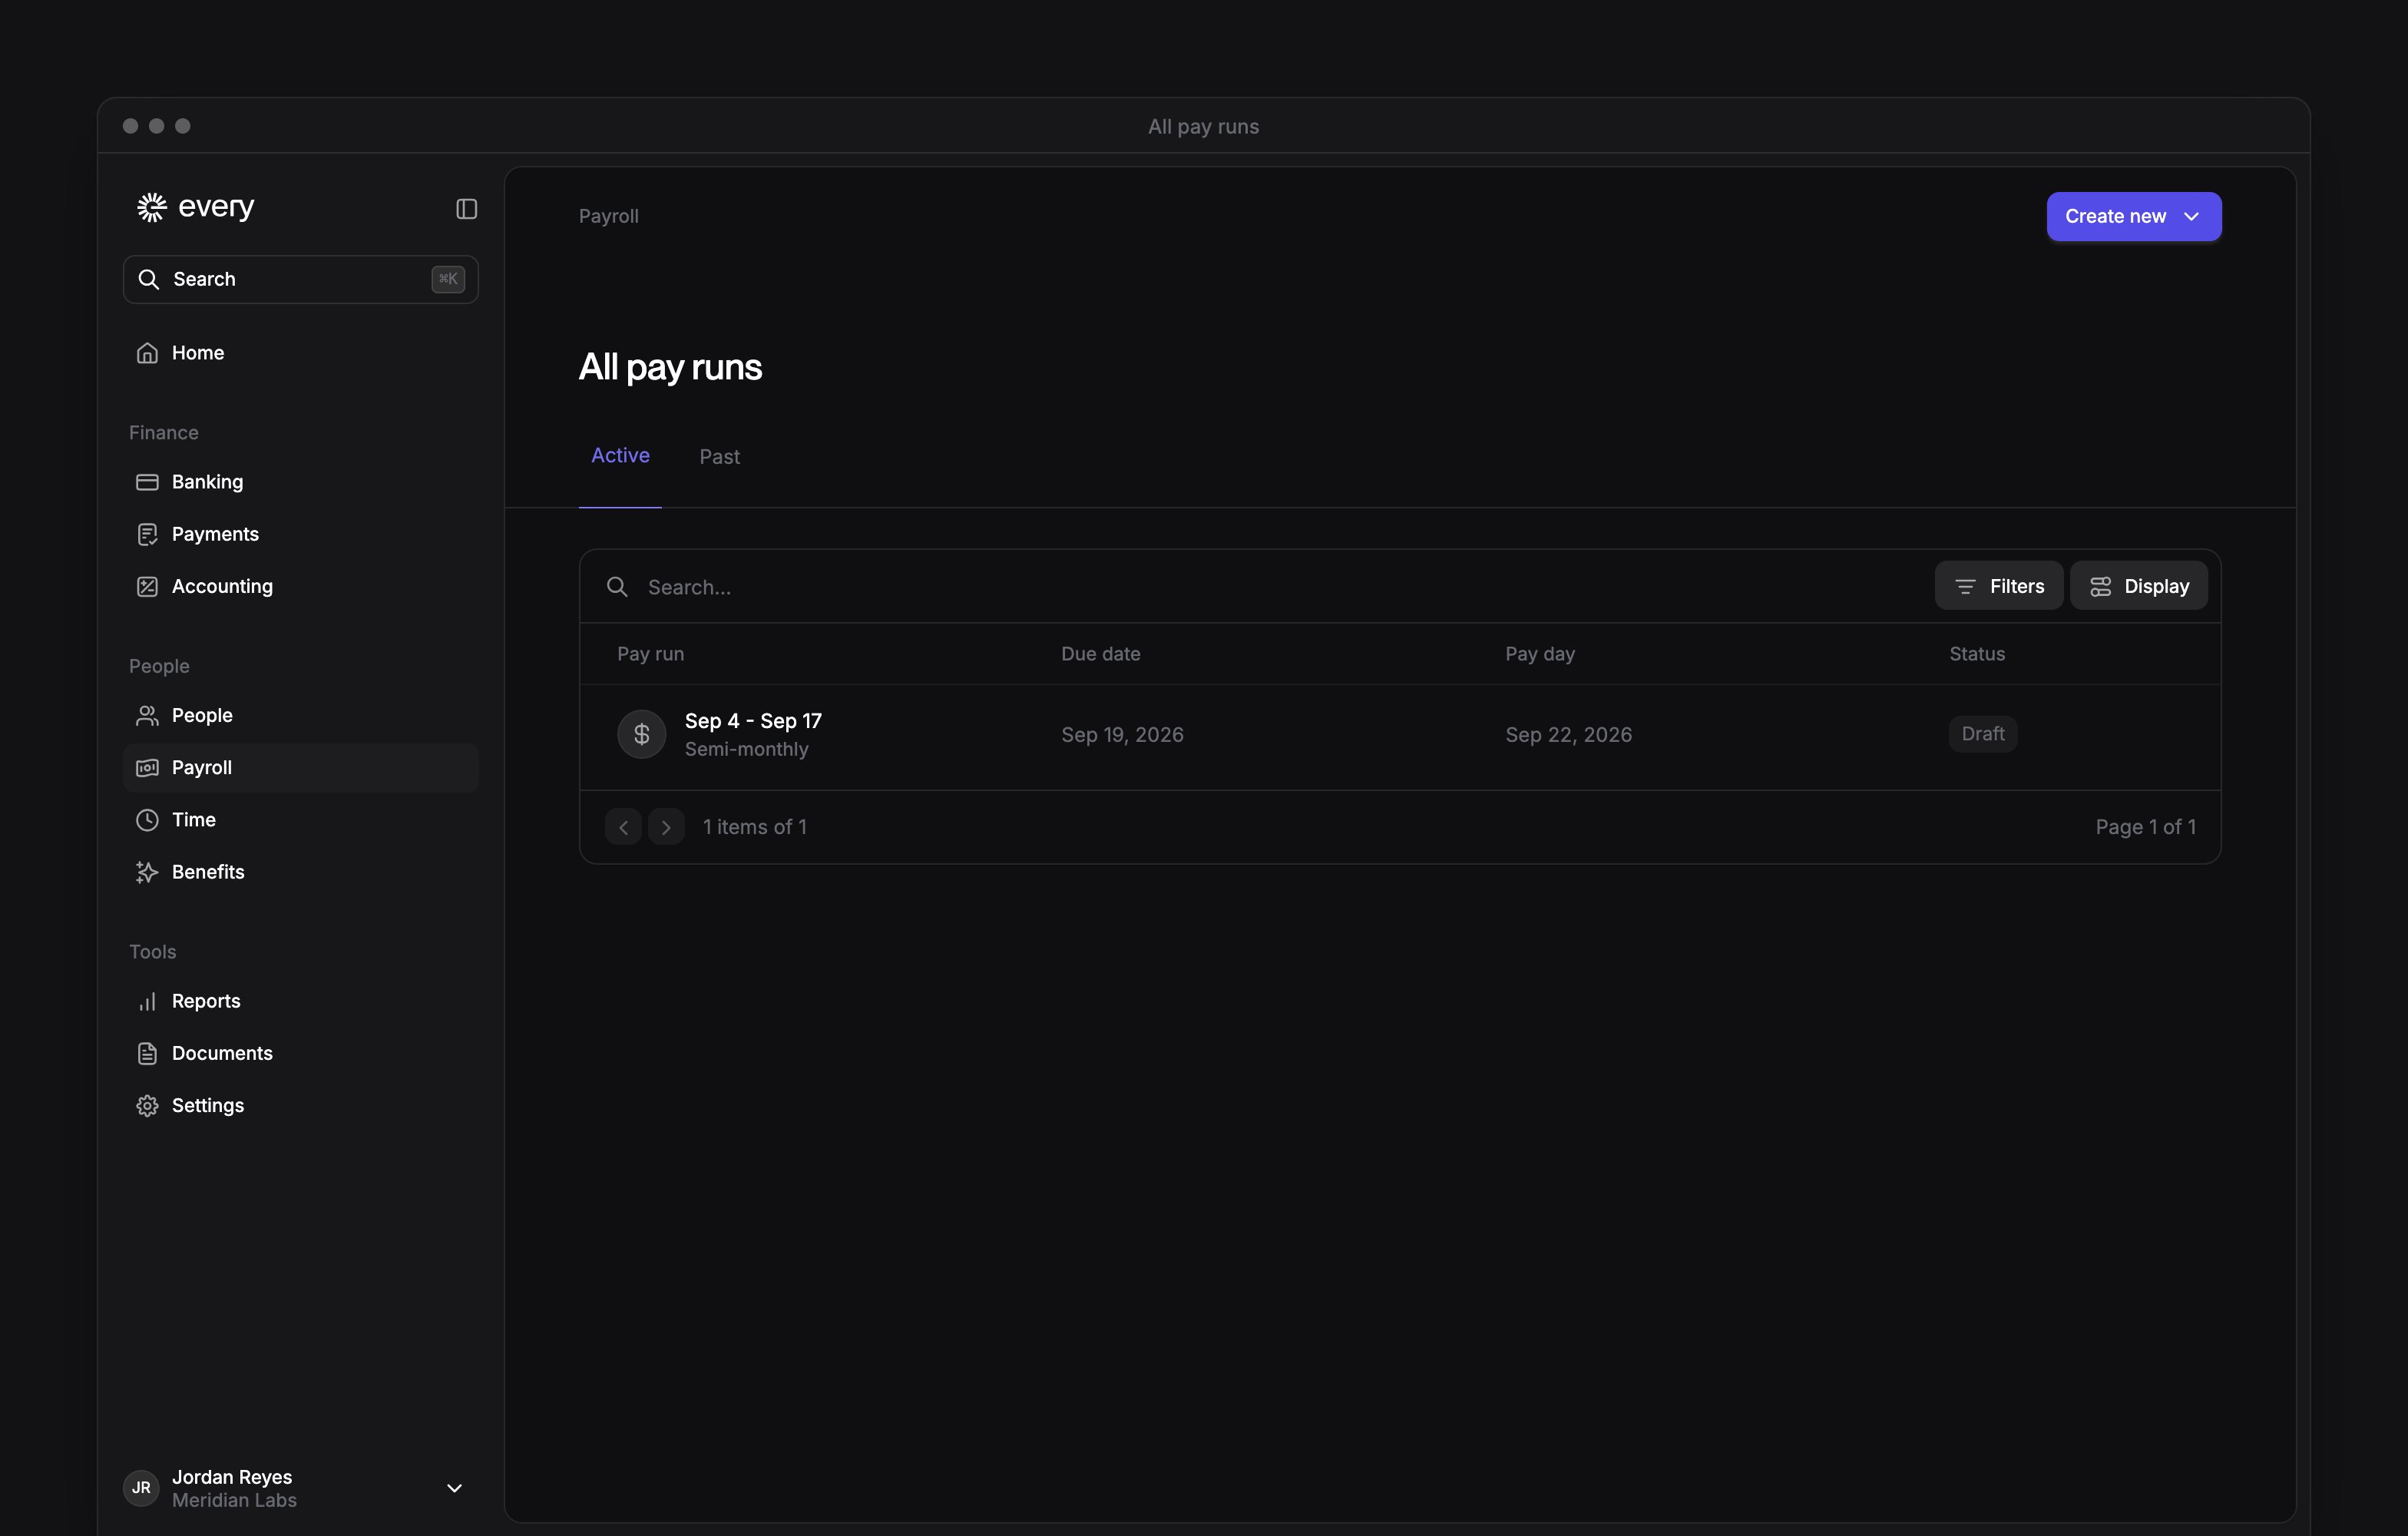Click the Banking card icon

click(x=147, y=482)
